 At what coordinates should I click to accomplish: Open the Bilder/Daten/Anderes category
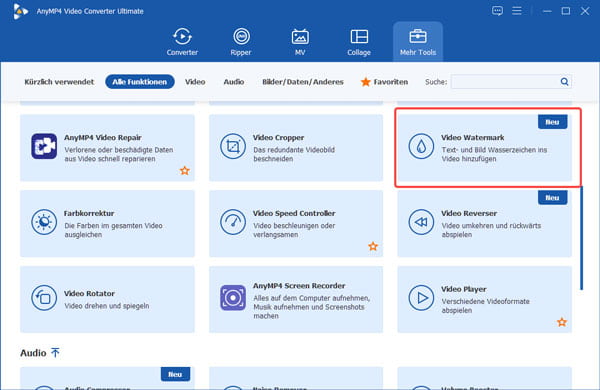pos(303,82)
